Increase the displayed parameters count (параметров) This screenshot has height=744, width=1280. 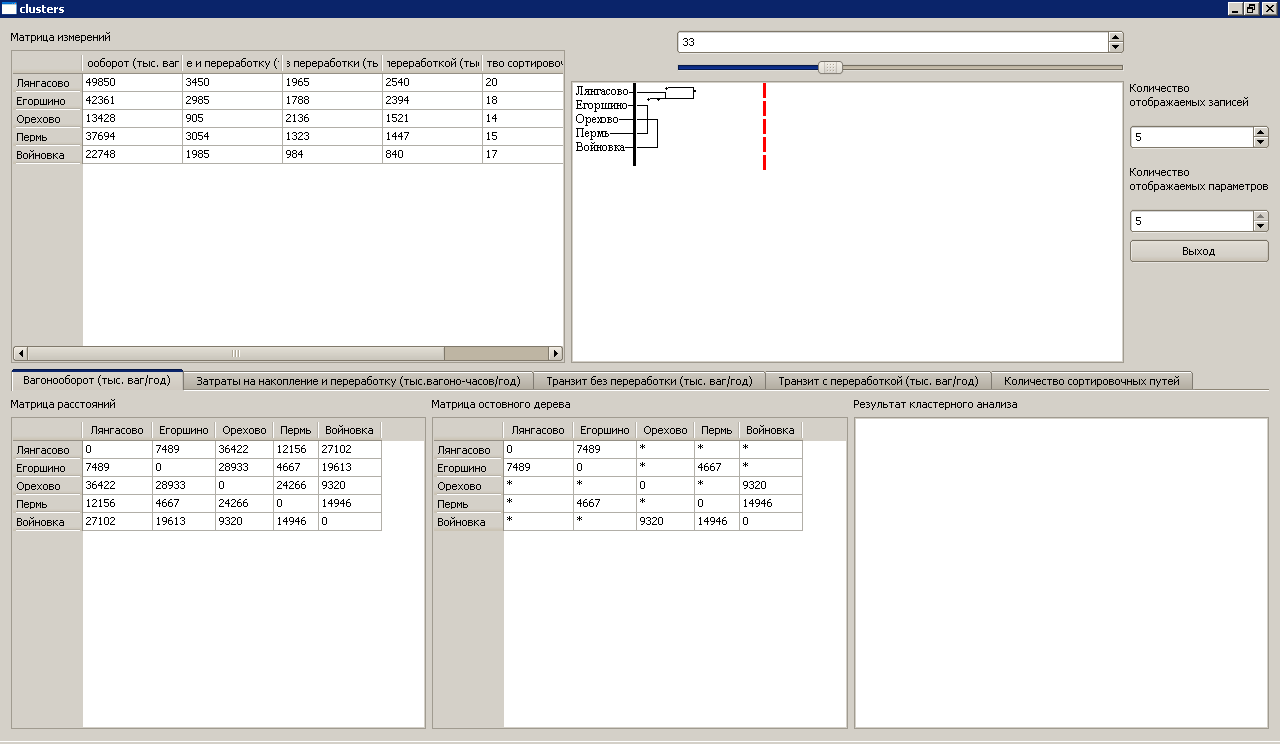pos(1260,216)
